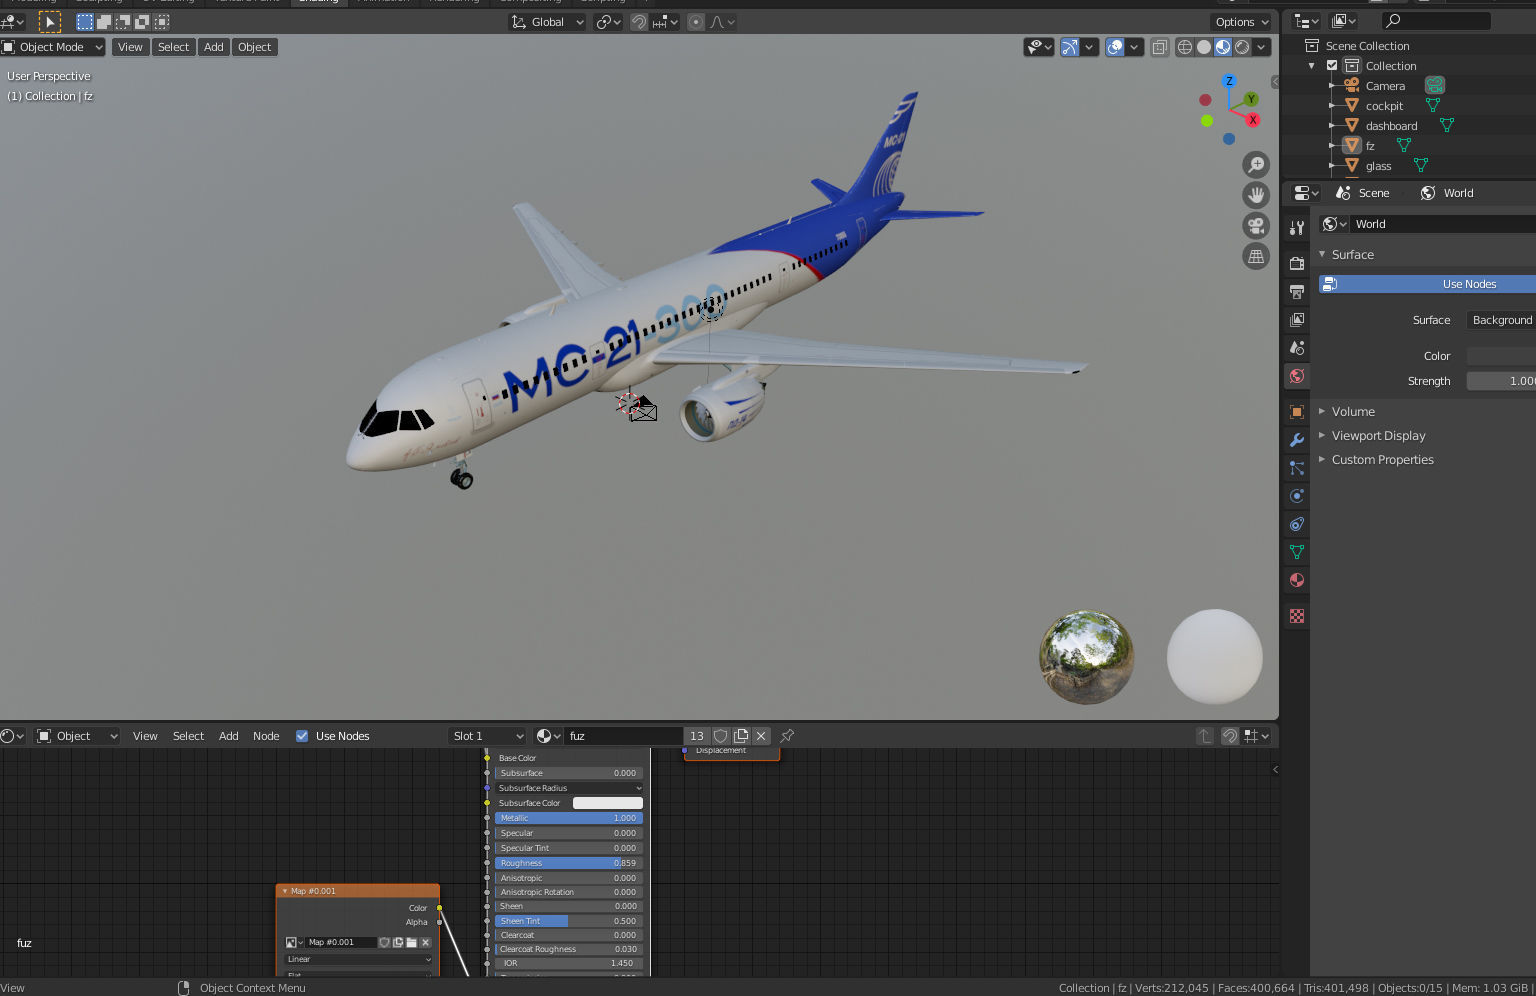Open Global transform orientation dropdown
The height and width of the screenshot is (996, 1536).
click(547, 22)
